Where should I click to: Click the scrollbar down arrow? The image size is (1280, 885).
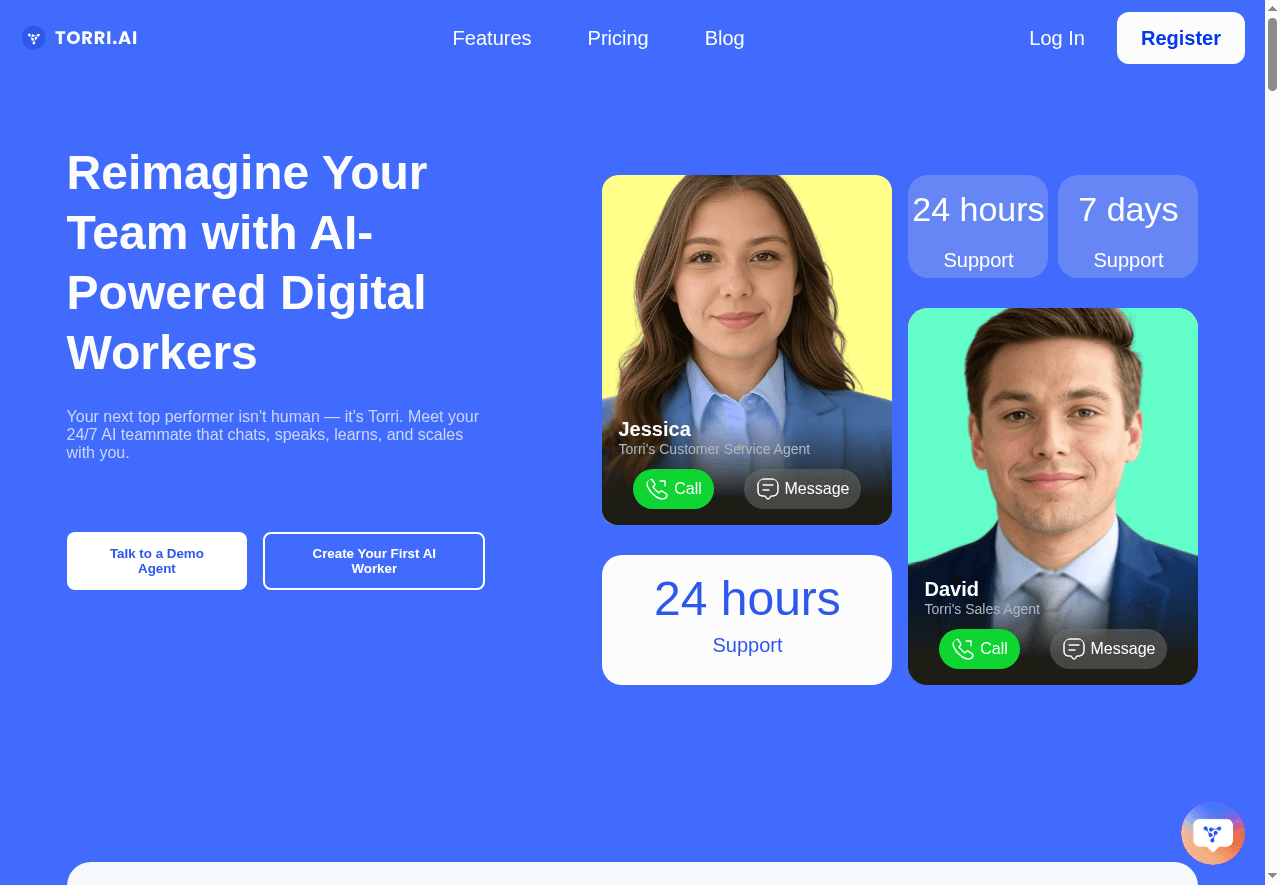coord(1272,877)
